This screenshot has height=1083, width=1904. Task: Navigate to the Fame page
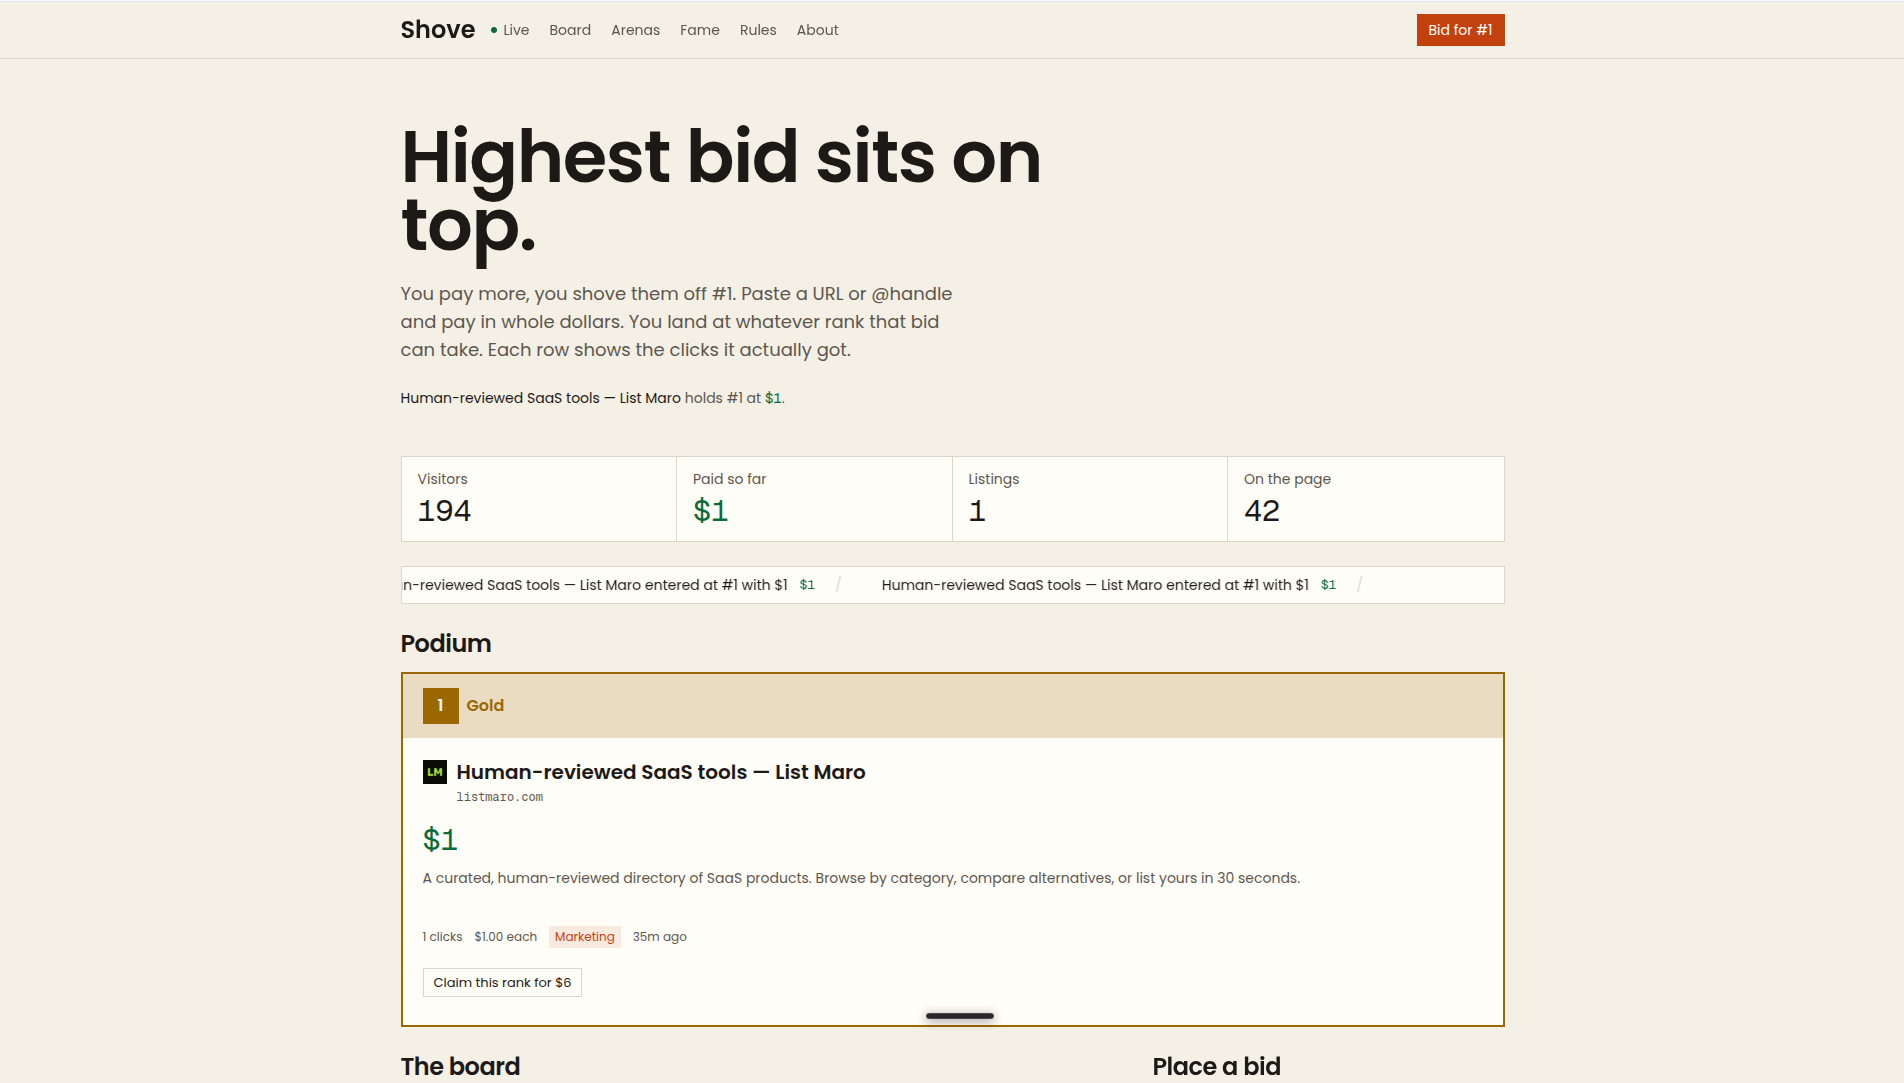click(700, 30)
